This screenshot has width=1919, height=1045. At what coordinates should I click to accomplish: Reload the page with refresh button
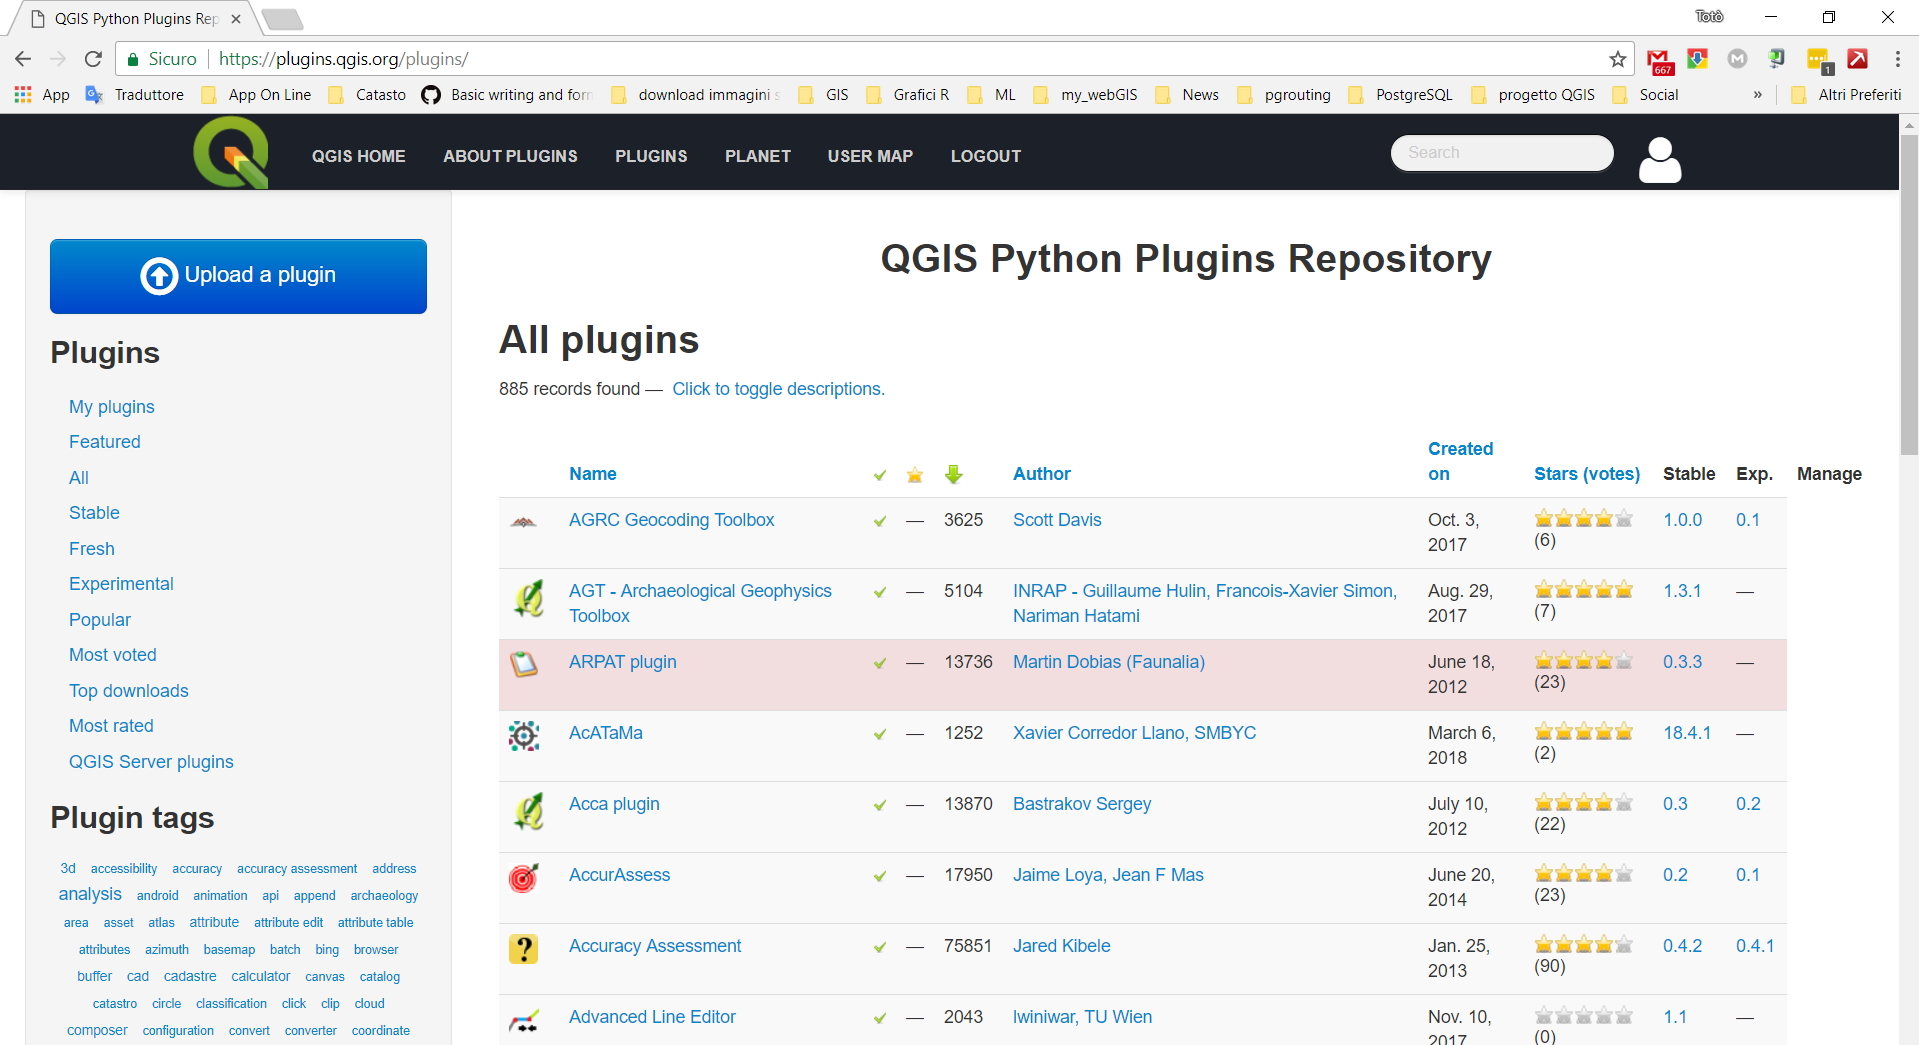click(x=93, y=59)
